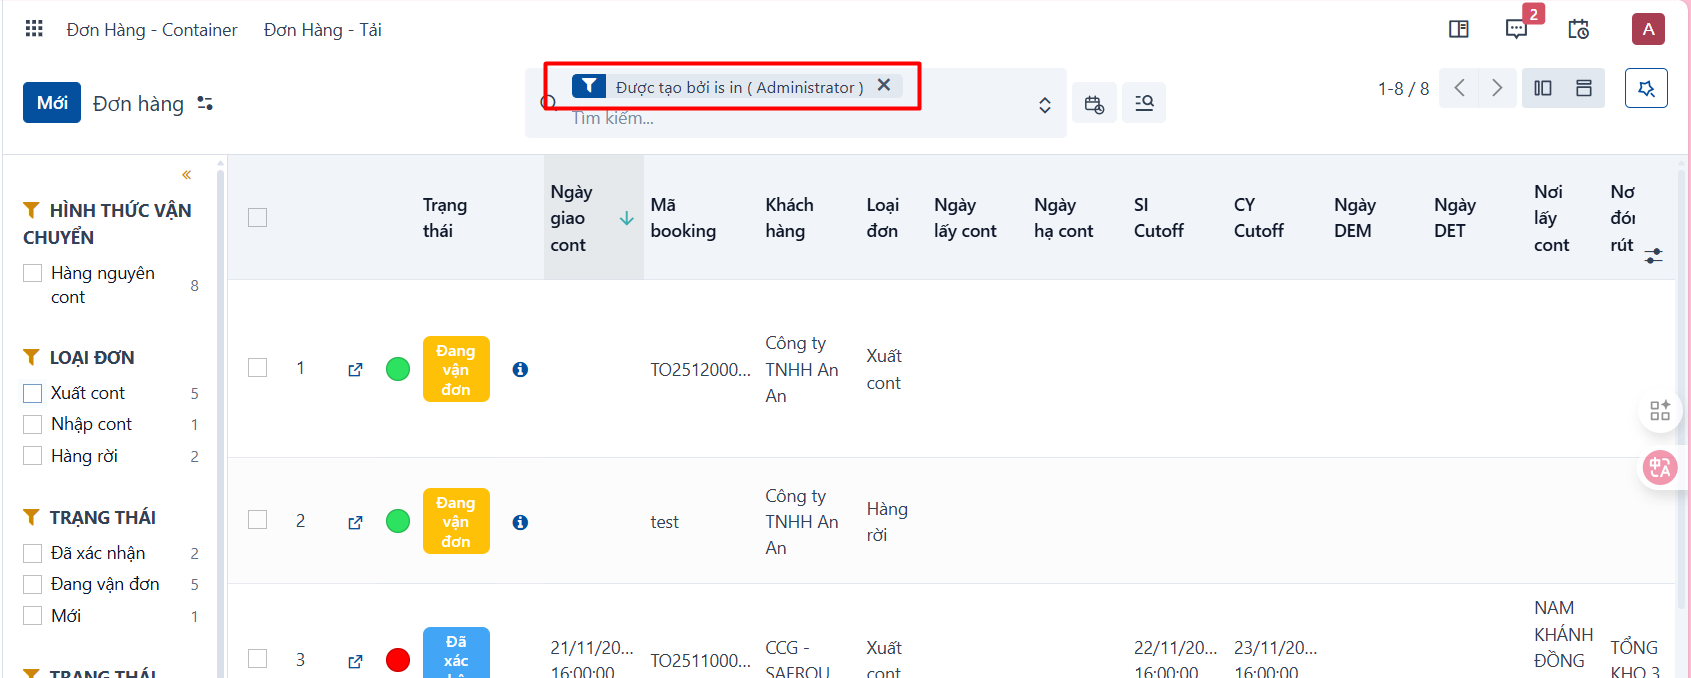Click the HÌNH THỨC VẬN CHUYỂN filter heading
Screen dimensions: 1691x678
click(108, 223)
